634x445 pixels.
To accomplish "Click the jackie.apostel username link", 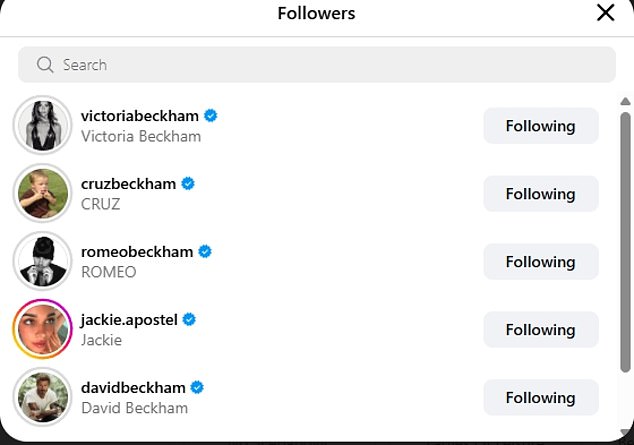I will click(129, 320).
